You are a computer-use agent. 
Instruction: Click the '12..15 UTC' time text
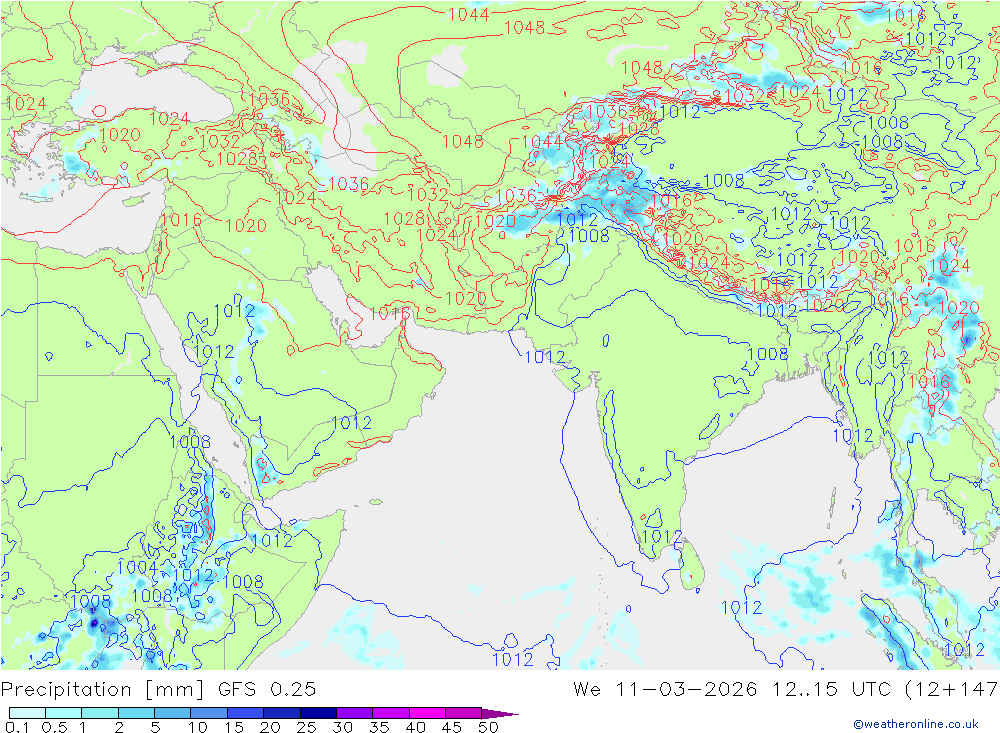pos(830,689)
